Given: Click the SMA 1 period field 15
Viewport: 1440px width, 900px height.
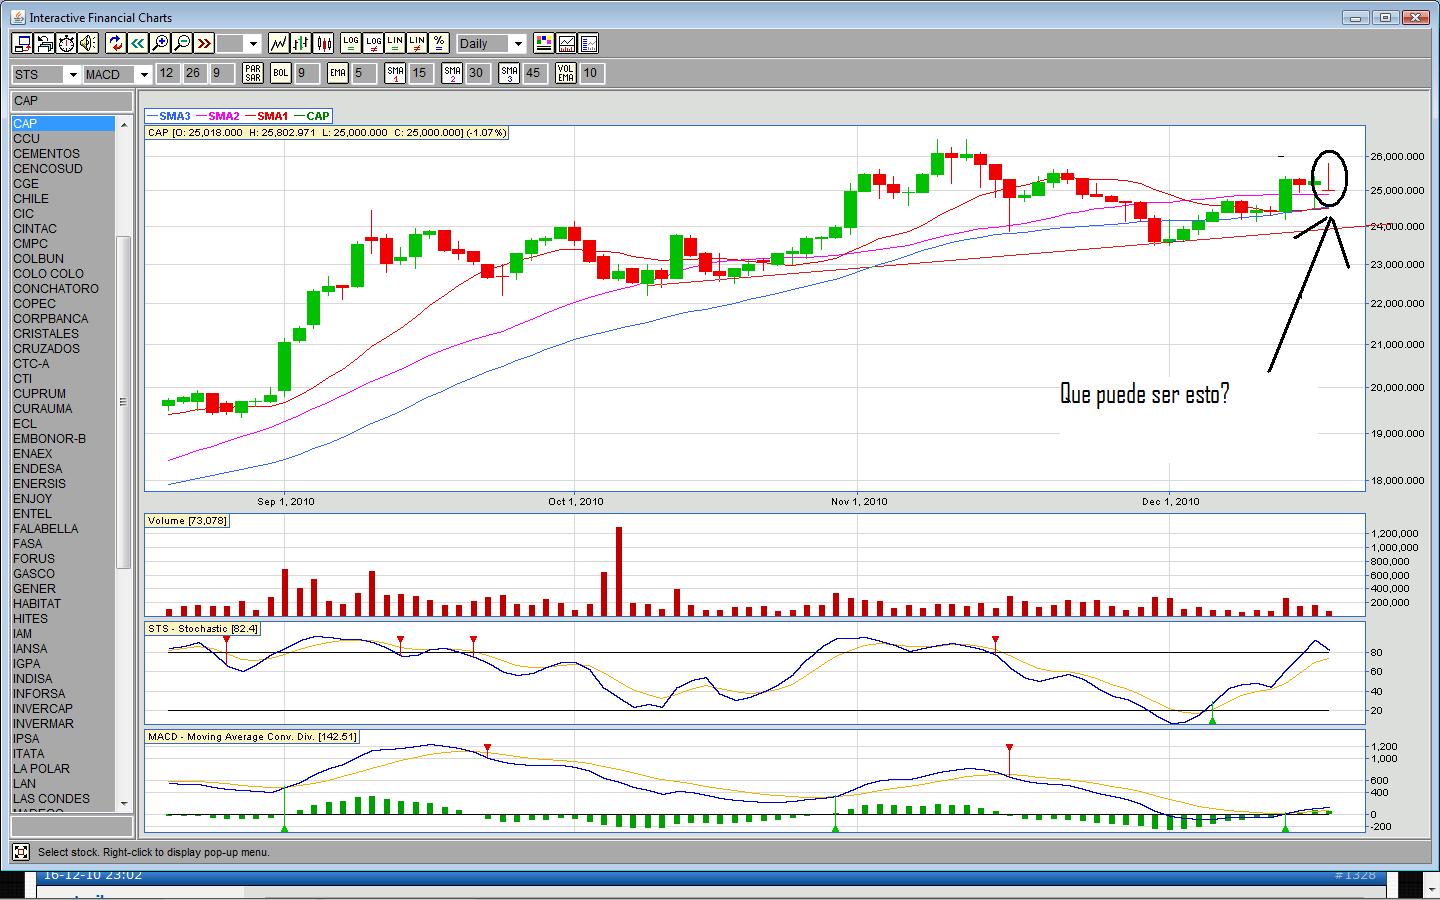Looking at the screenshot, I should pyautogui.click(x=420, y=73).
